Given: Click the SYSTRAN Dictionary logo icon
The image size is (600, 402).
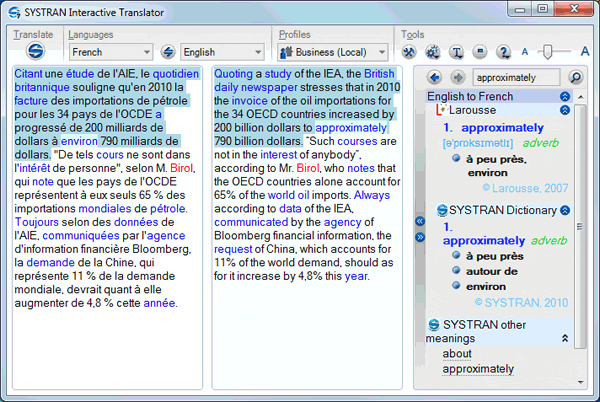Looking at the screenshot, I should tap(442, 210).
